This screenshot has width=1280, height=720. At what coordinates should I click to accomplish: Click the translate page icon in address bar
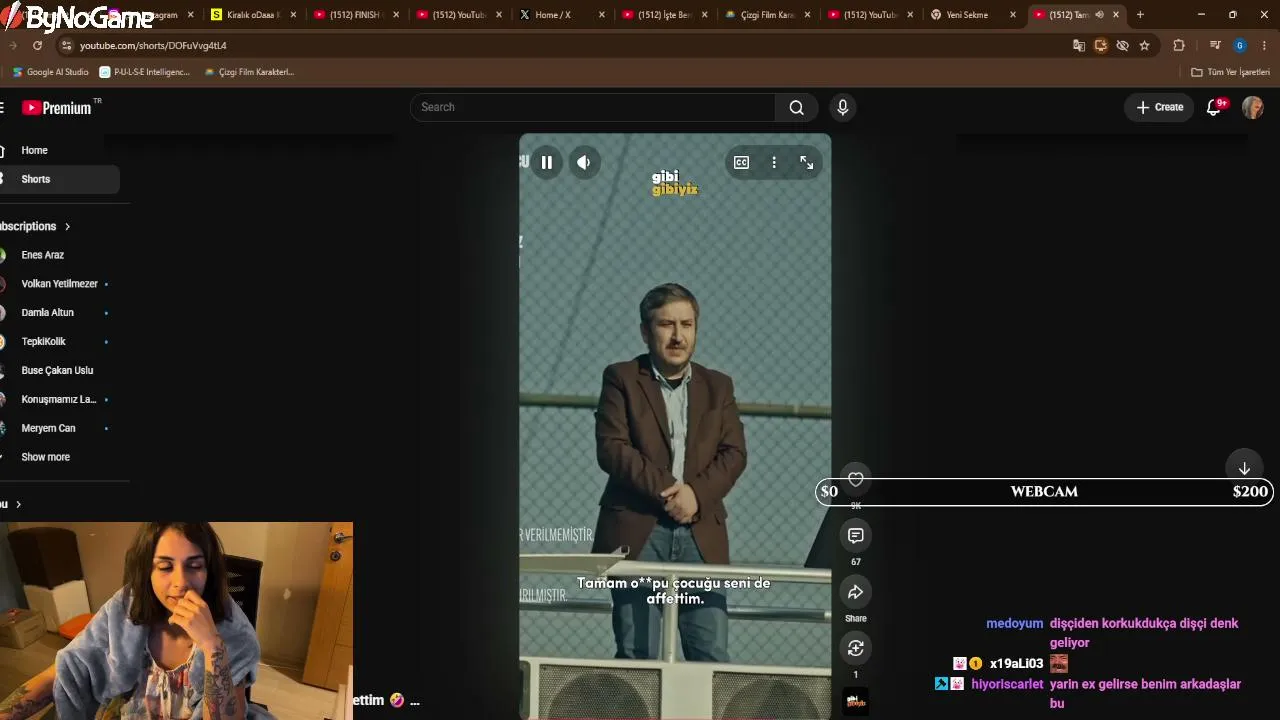pos(1078,45)
